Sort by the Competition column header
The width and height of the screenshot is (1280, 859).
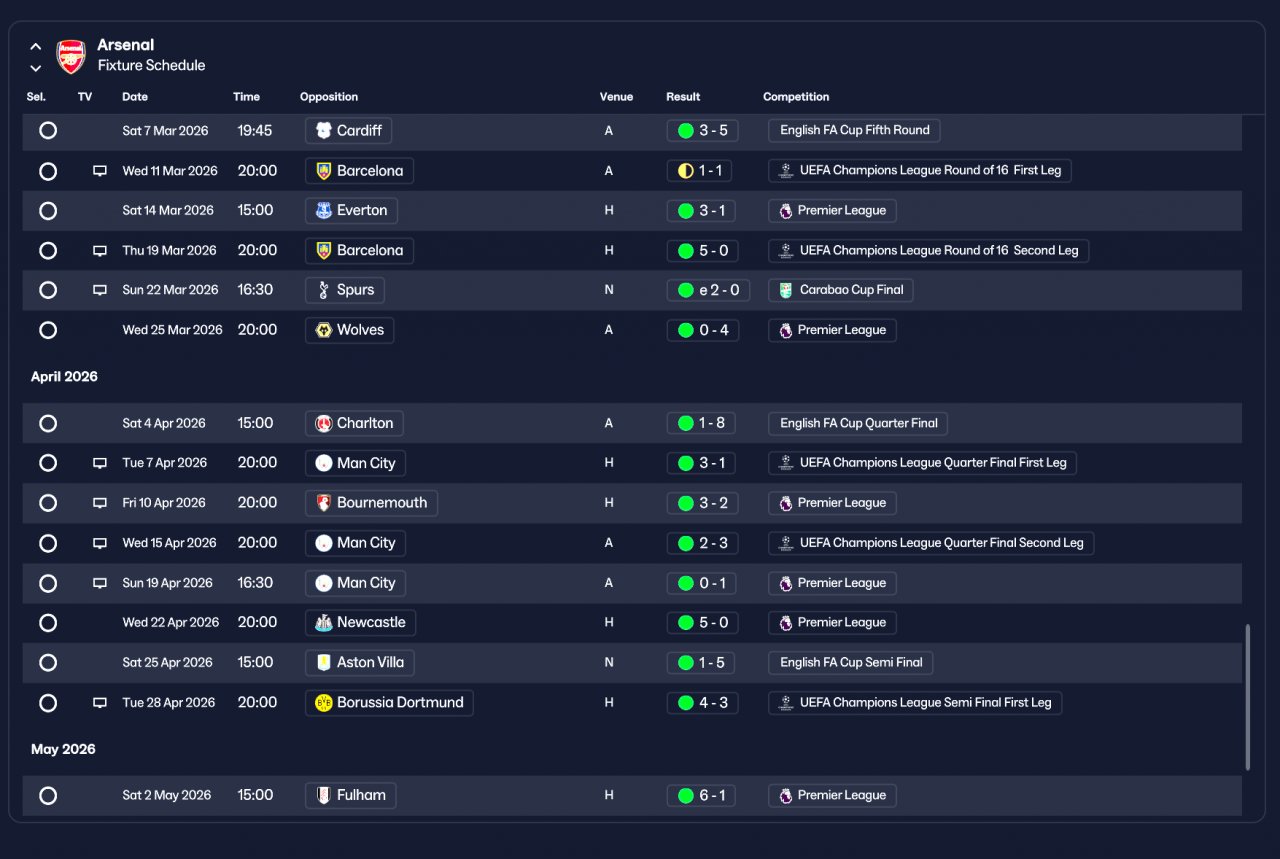click(x=796, y=97)
